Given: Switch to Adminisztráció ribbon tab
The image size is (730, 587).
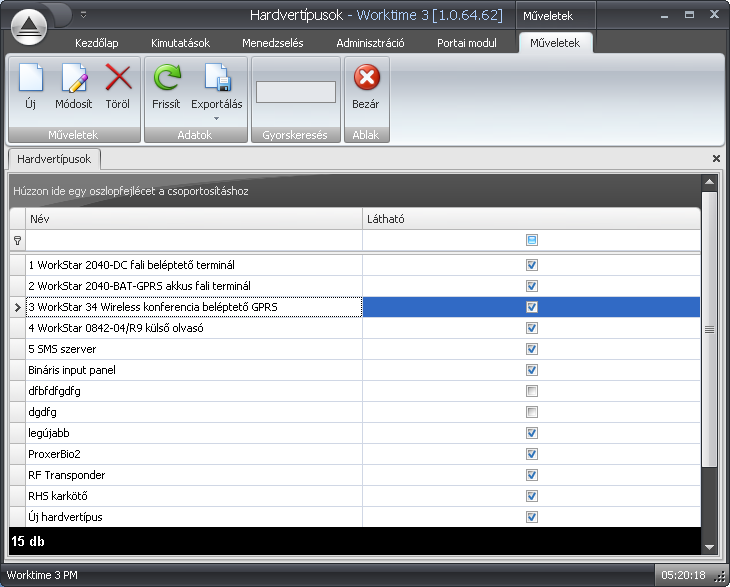Looking at the screenshot, I should pyautogui.click(x=370, y=43).
